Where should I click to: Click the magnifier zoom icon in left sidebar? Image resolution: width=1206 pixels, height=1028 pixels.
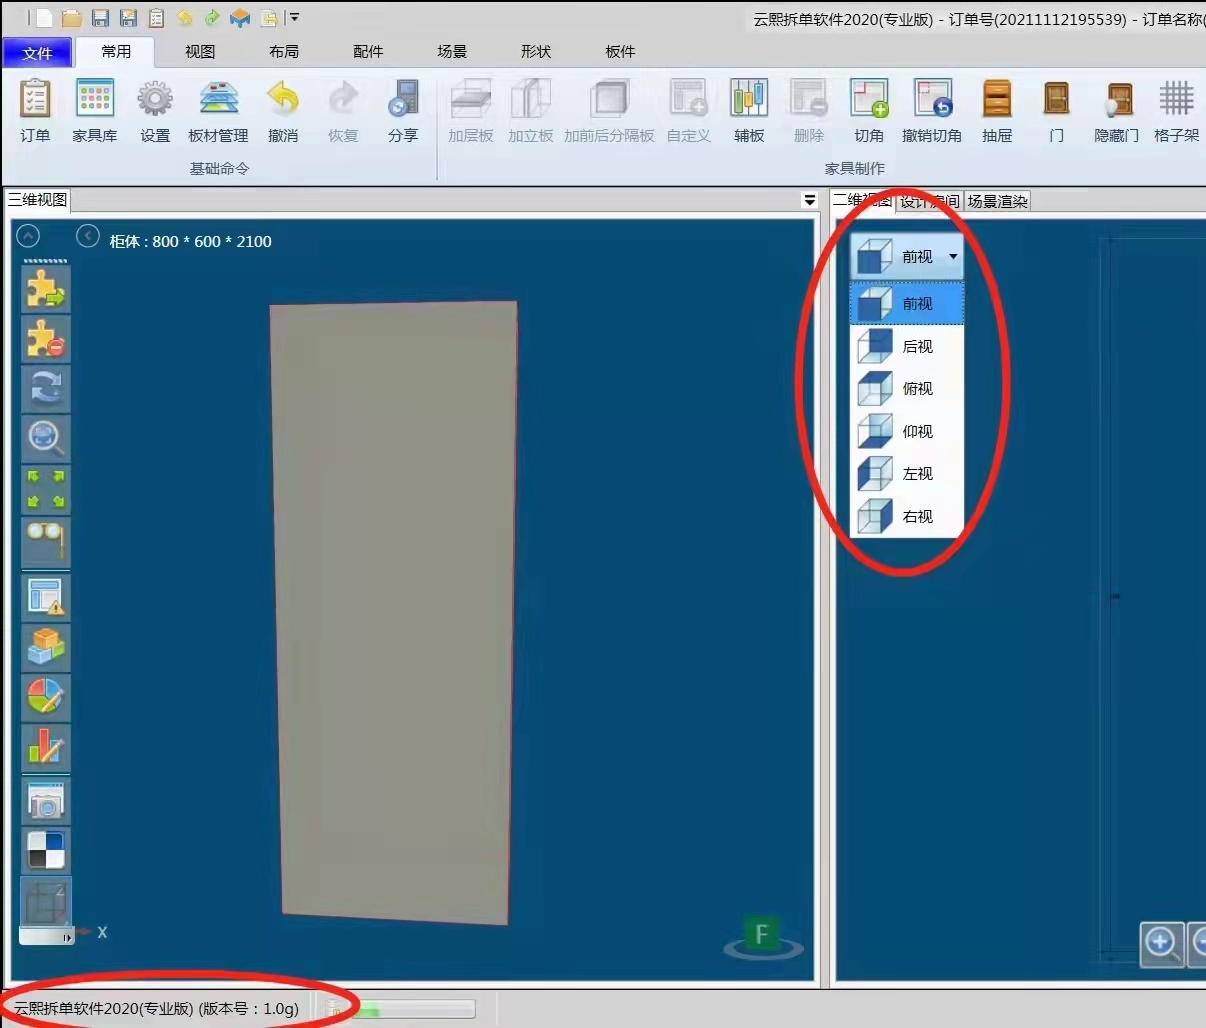coord(46,439)
